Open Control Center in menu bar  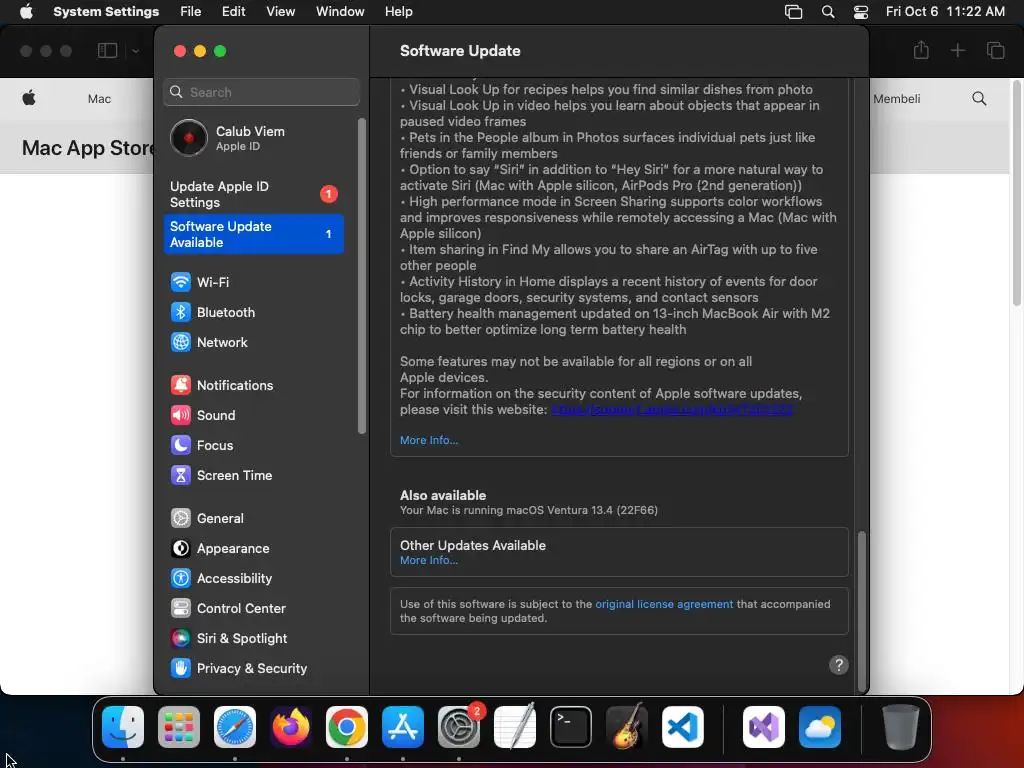(861, 12)
